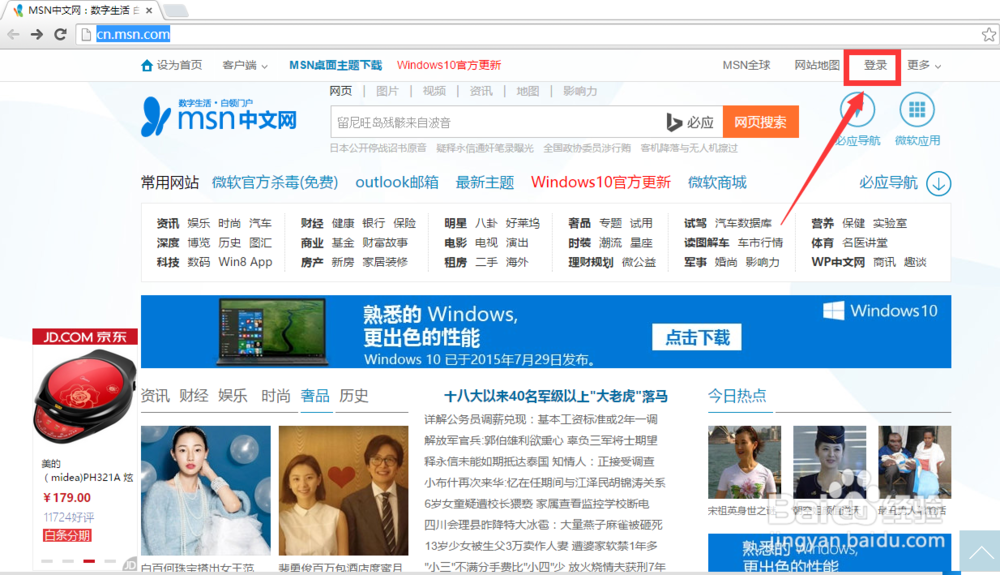
Task: Switch to the 娱乐 news tab
Action: pyautogui.click(x=233, y=396)
